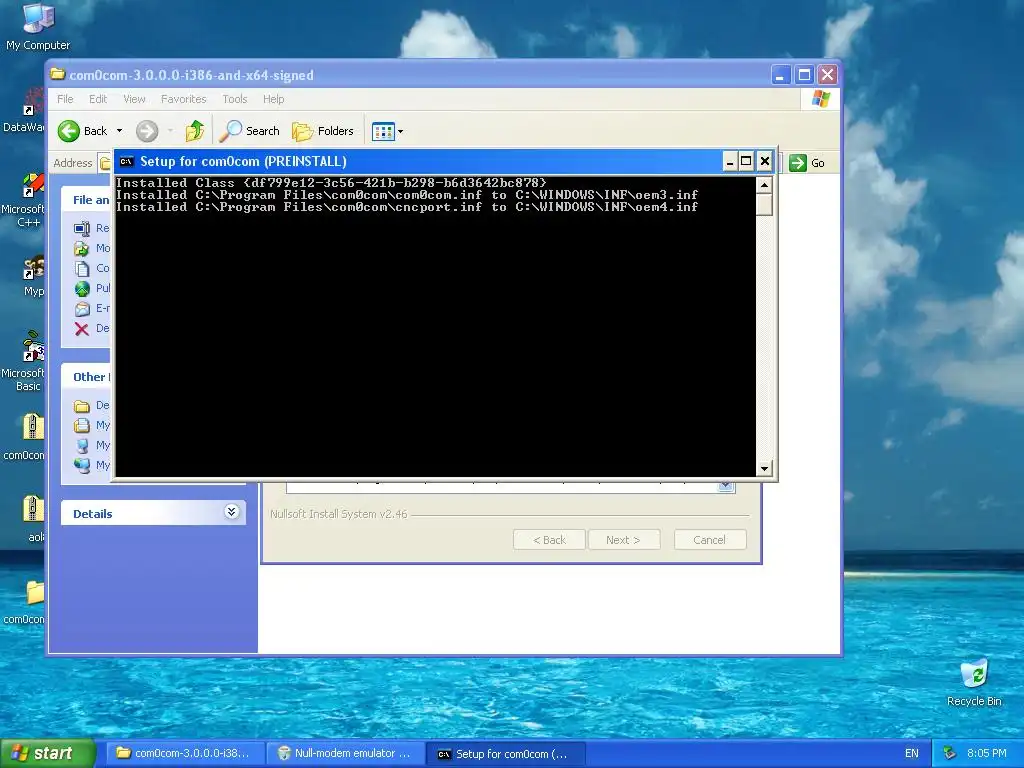This screenshot has width=1024, height=768.
Task: Click the folder icon in Explorer title bar
Action: pos(58,74)
